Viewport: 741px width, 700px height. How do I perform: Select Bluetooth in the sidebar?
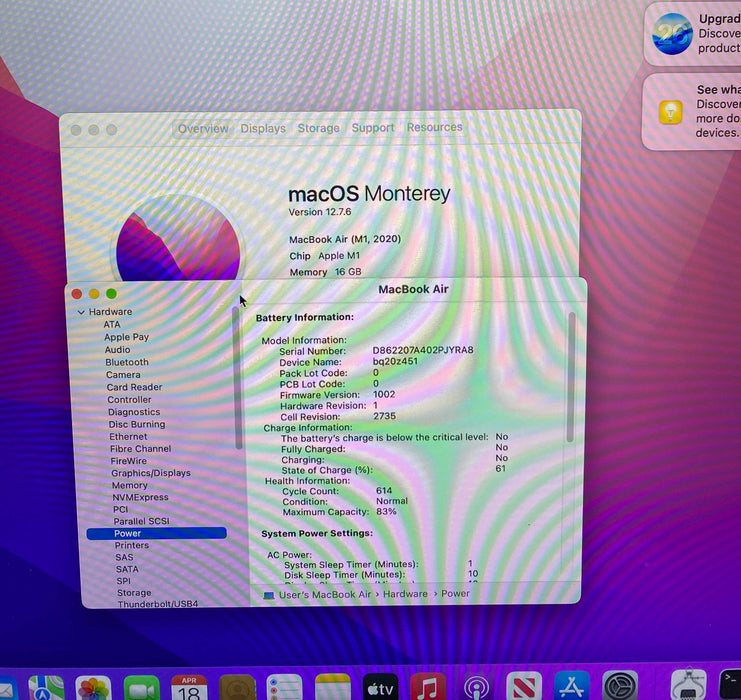(127, 362)
